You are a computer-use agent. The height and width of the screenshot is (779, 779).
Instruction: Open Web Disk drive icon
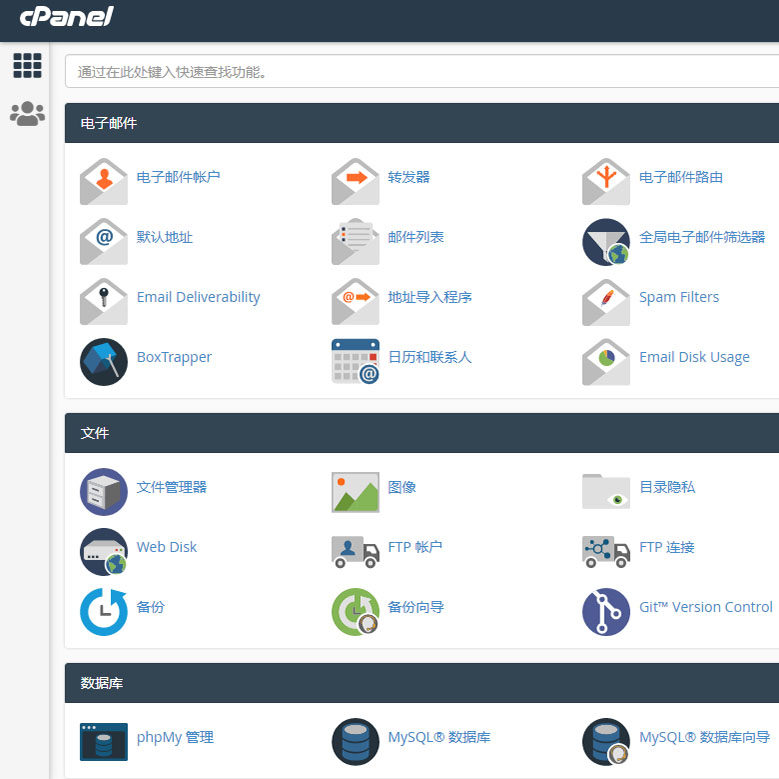pyautogui.click(x=104, y=552)
